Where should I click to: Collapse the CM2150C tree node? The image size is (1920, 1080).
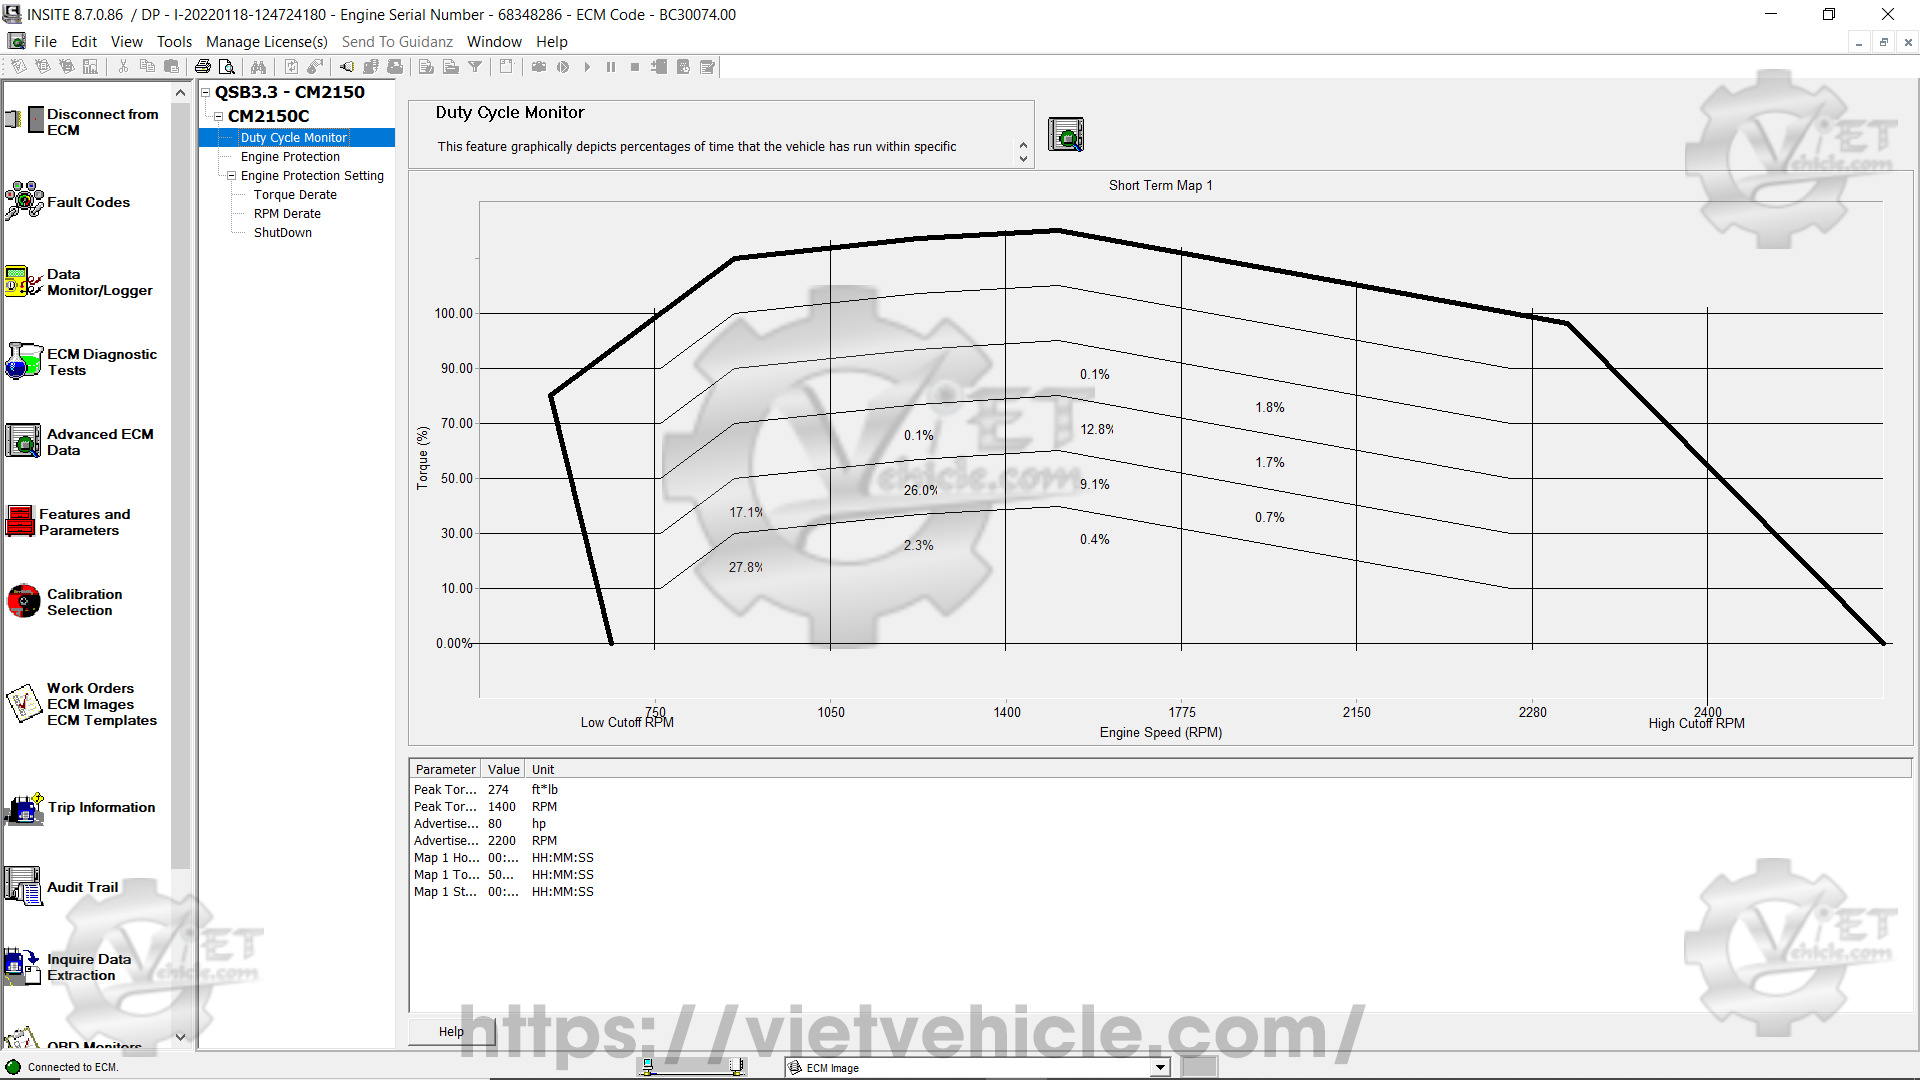click(218, 116)
